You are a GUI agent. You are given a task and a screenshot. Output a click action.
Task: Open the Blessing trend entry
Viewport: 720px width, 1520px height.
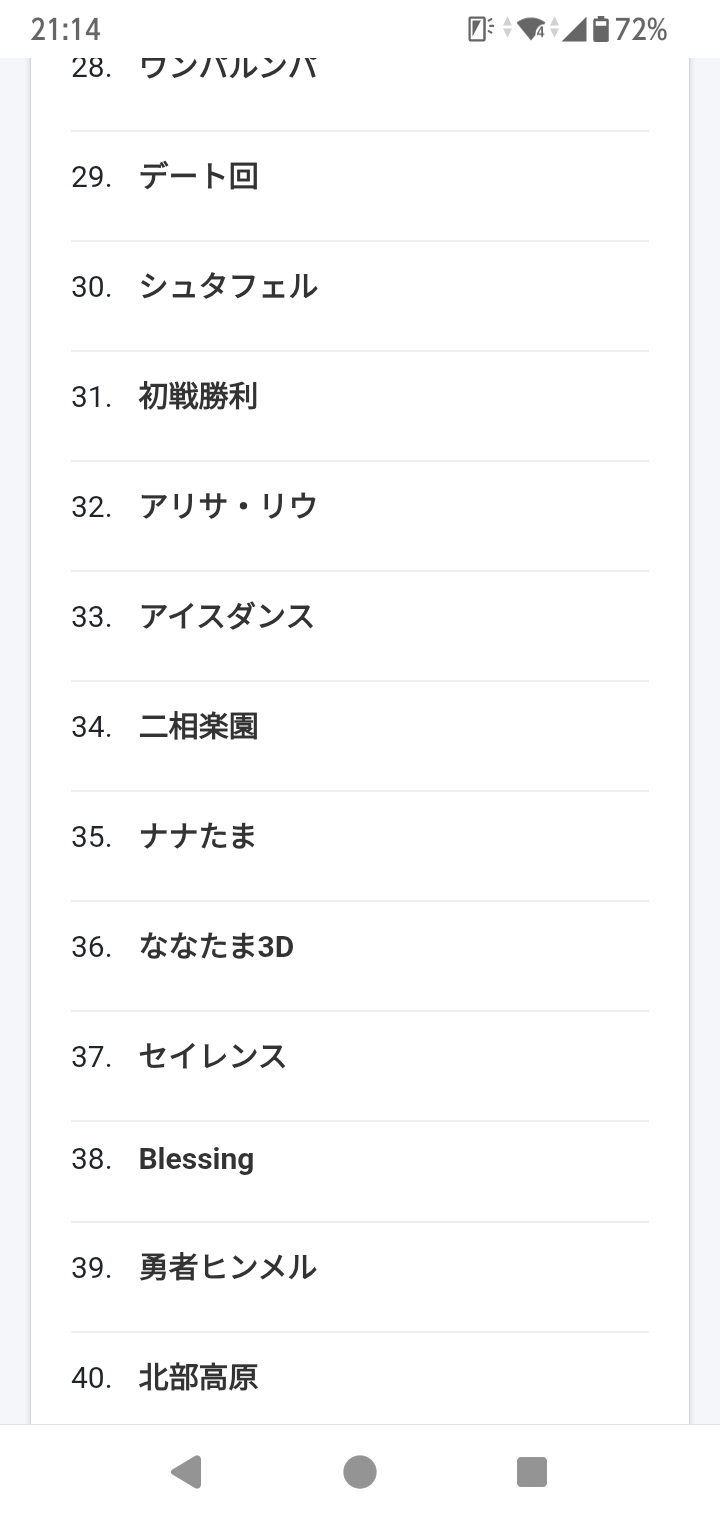tap(196, 1159)
